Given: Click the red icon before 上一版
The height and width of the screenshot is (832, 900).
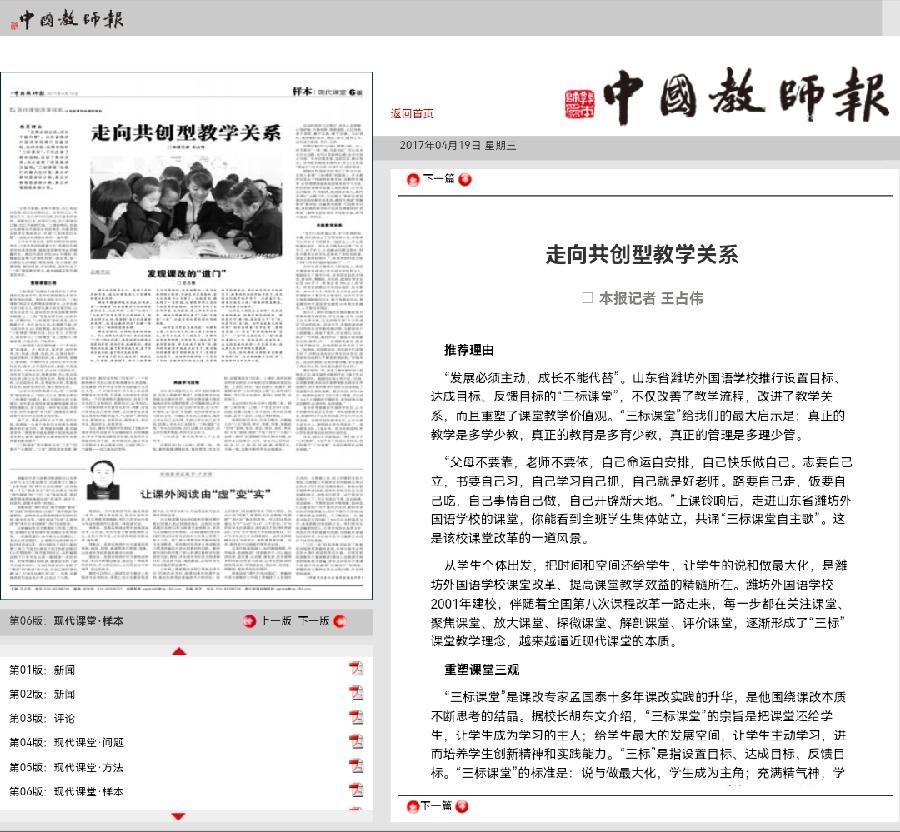Looking at the screenshot, I should [249, 621].
